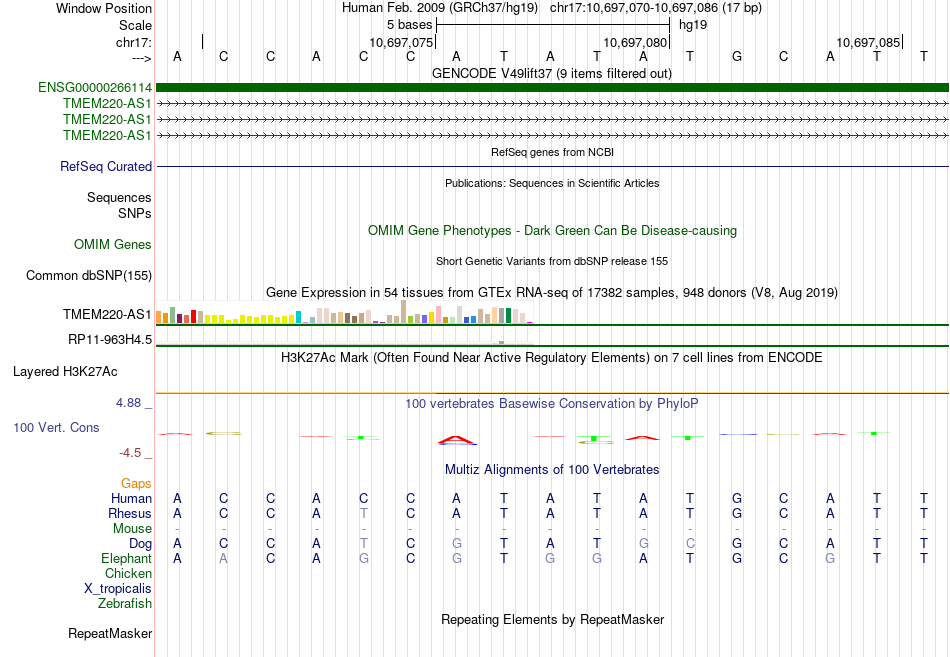Click the Sequences track label
Image resolution: width=950 pixels, height=657 pixels.
coord(119,198)
